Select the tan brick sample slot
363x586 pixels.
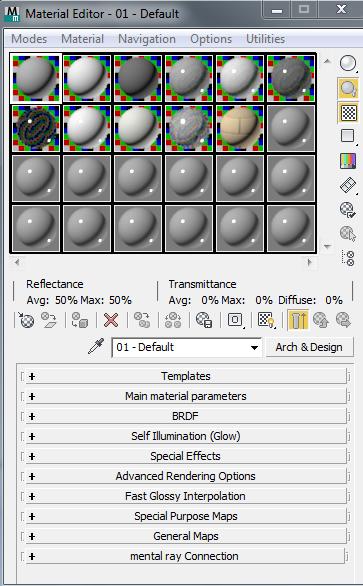click(240, 129)
